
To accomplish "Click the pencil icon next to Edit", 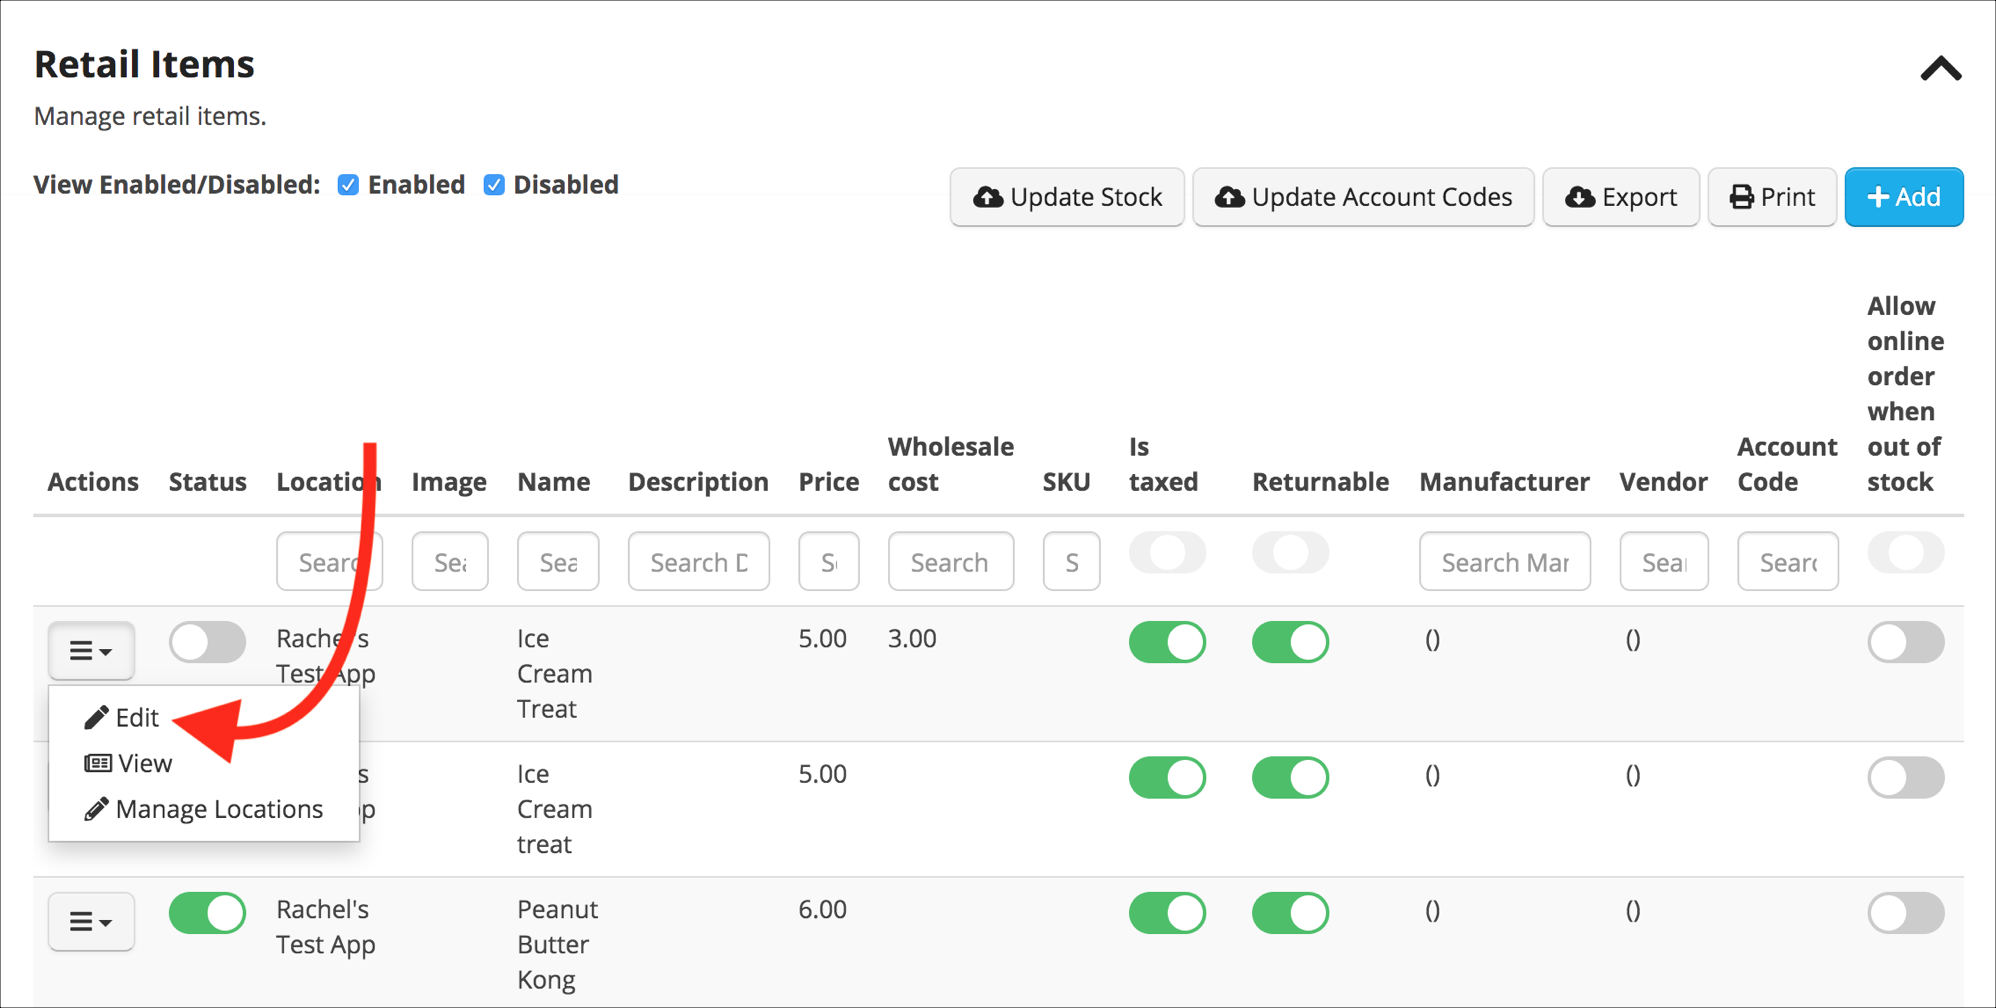I will (96, 716).
